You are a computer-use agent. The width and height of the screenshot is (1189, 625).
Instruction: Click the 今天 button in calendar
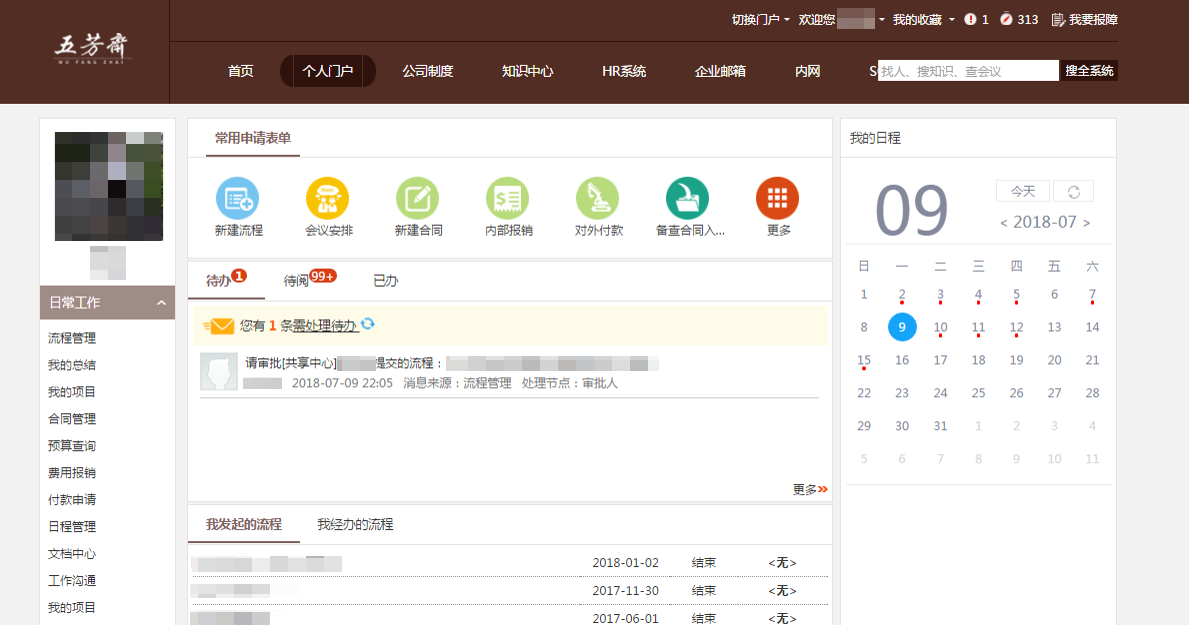(x=1022, y=191)
